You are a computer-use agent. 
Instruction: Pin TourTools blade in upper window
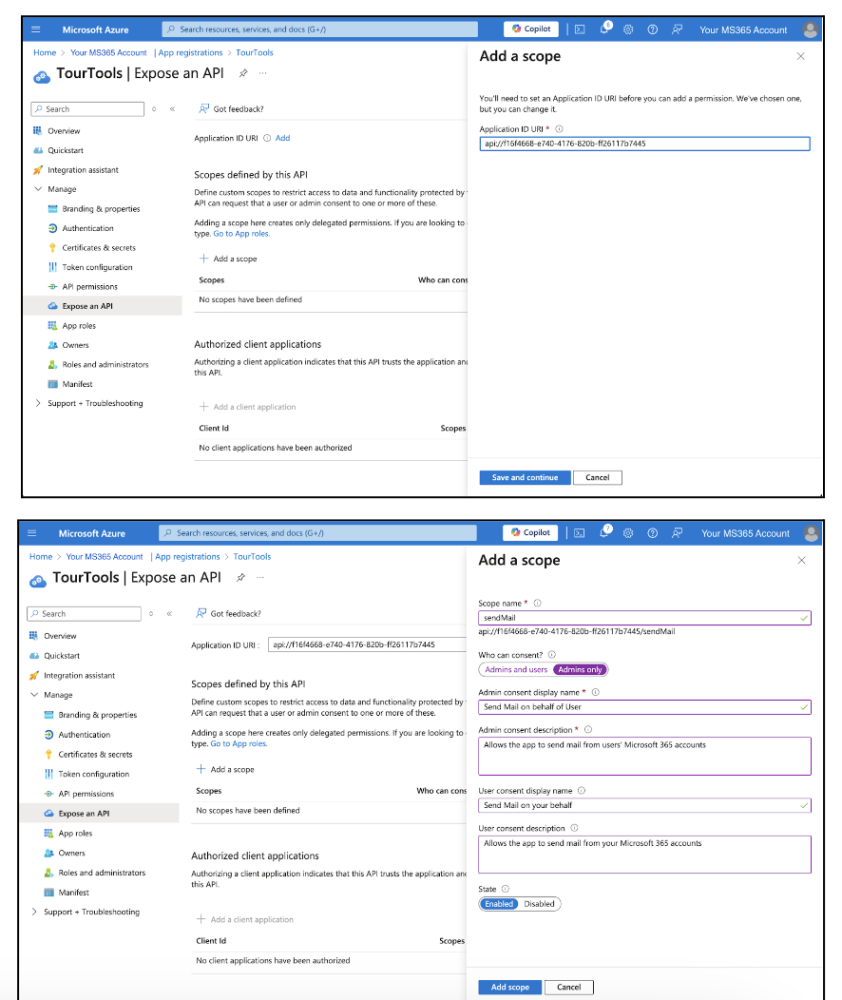[243, 73]
